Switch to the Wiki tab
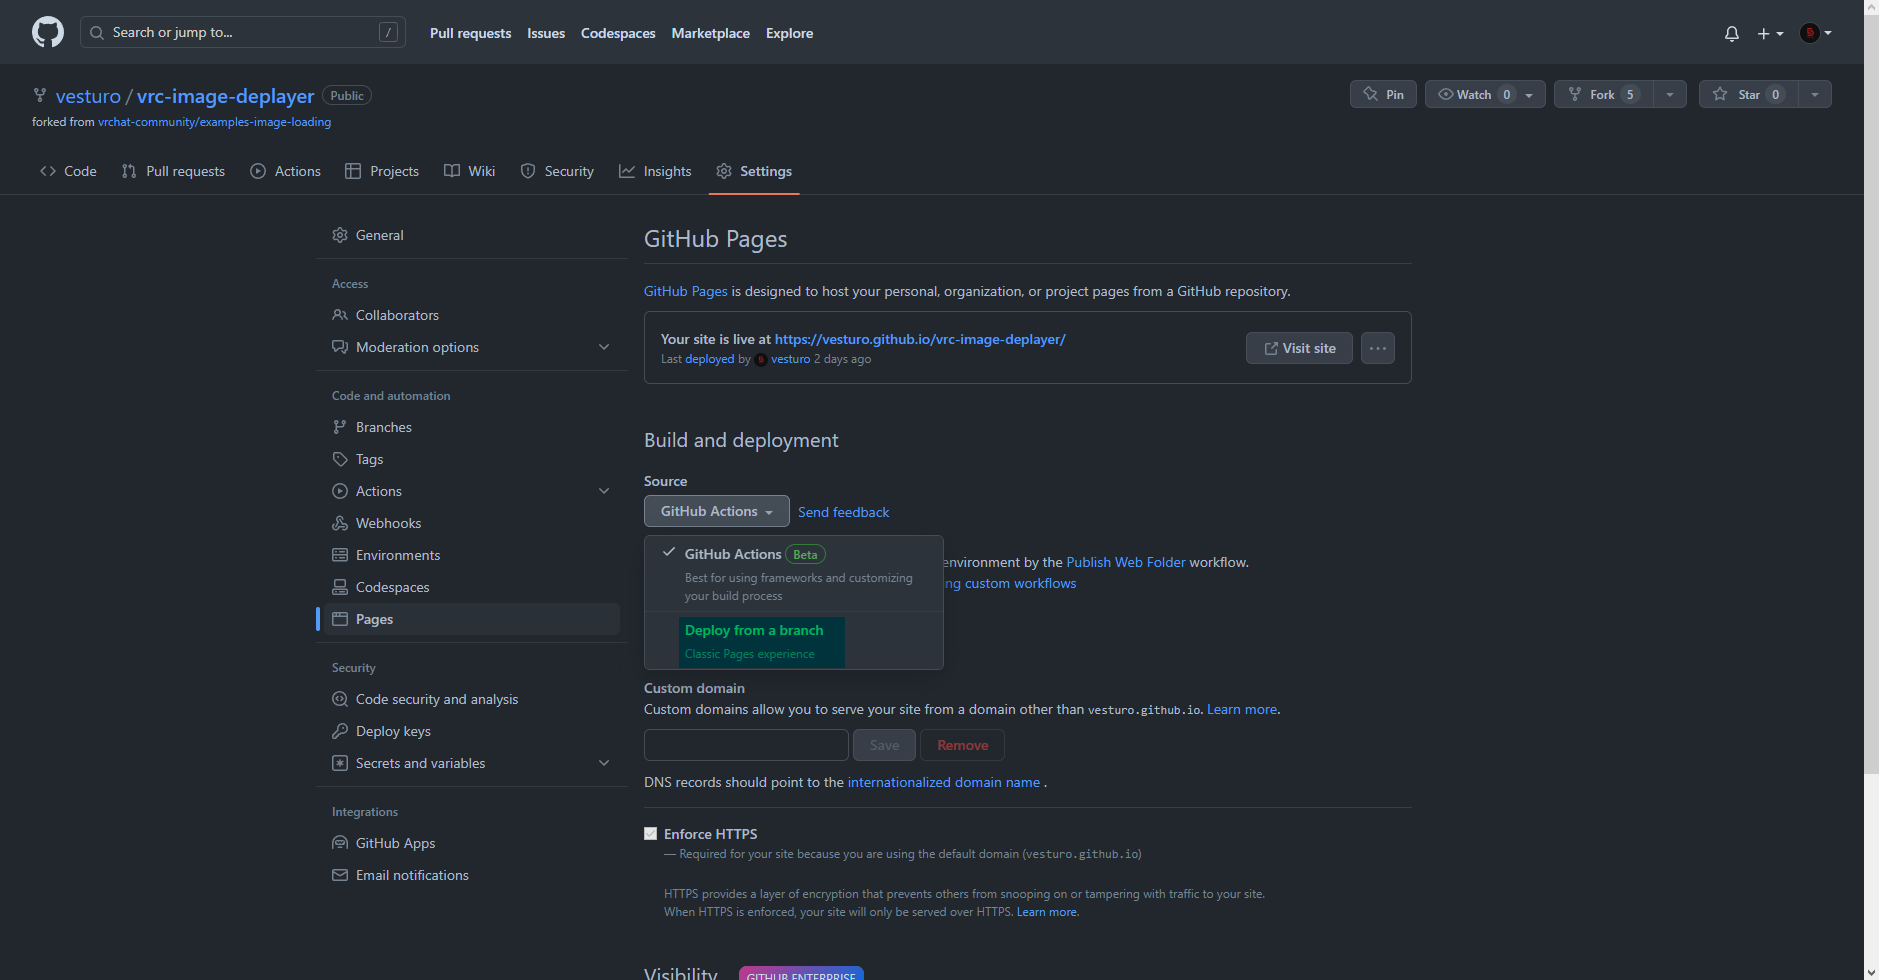This screenshot has width=1879, height=980. [469, 171]
